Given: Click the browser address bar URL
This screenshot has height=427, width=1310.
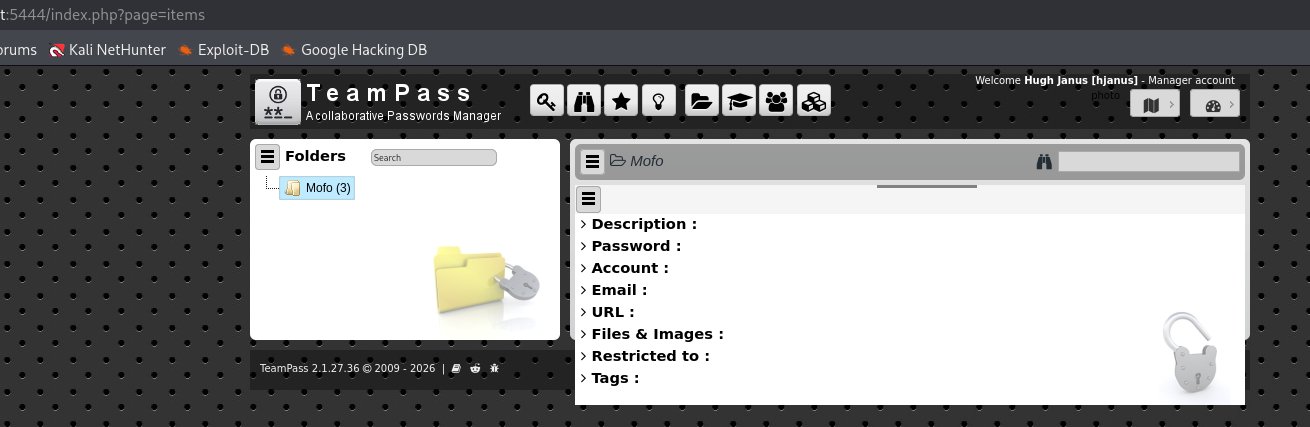Looking at the screenshot, I should click(102, 13).
